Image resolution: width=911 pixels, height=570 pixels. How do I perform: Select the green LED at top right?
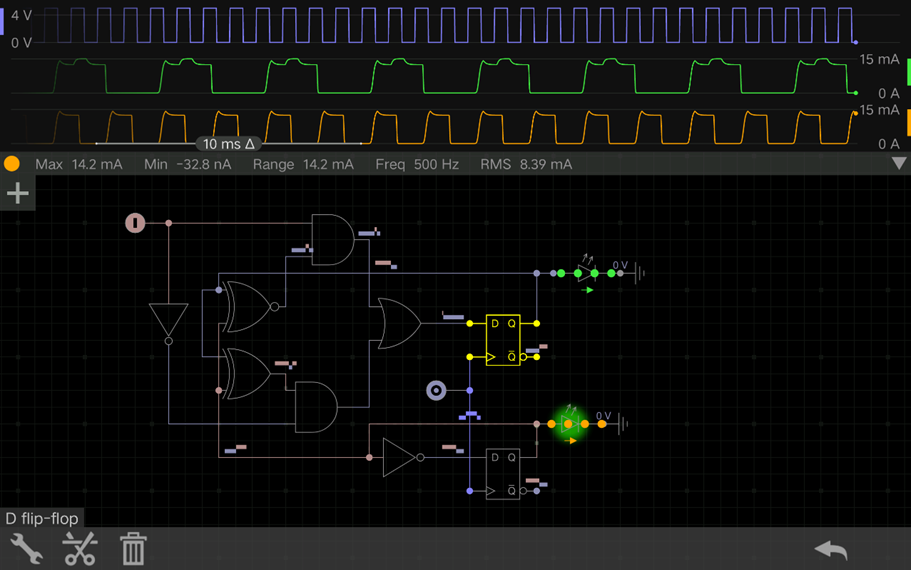587,273
